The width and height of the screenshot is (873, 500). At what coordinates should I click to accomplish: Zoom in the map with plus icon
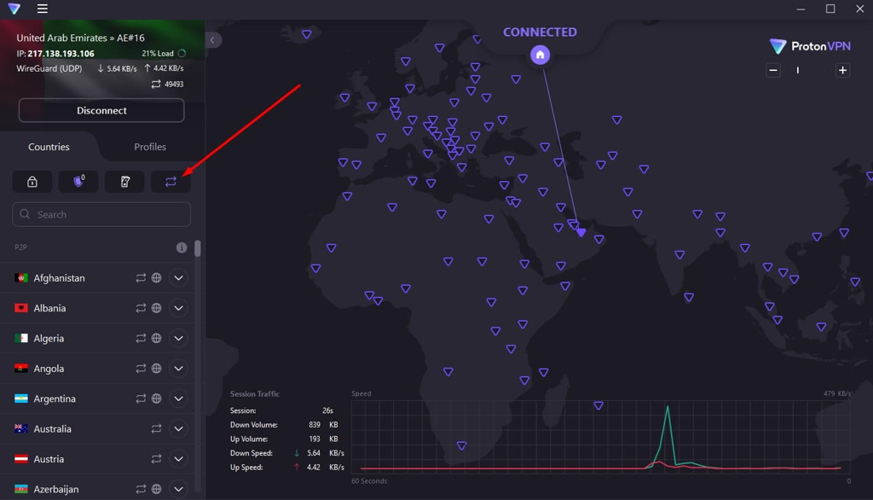point(842,70)
